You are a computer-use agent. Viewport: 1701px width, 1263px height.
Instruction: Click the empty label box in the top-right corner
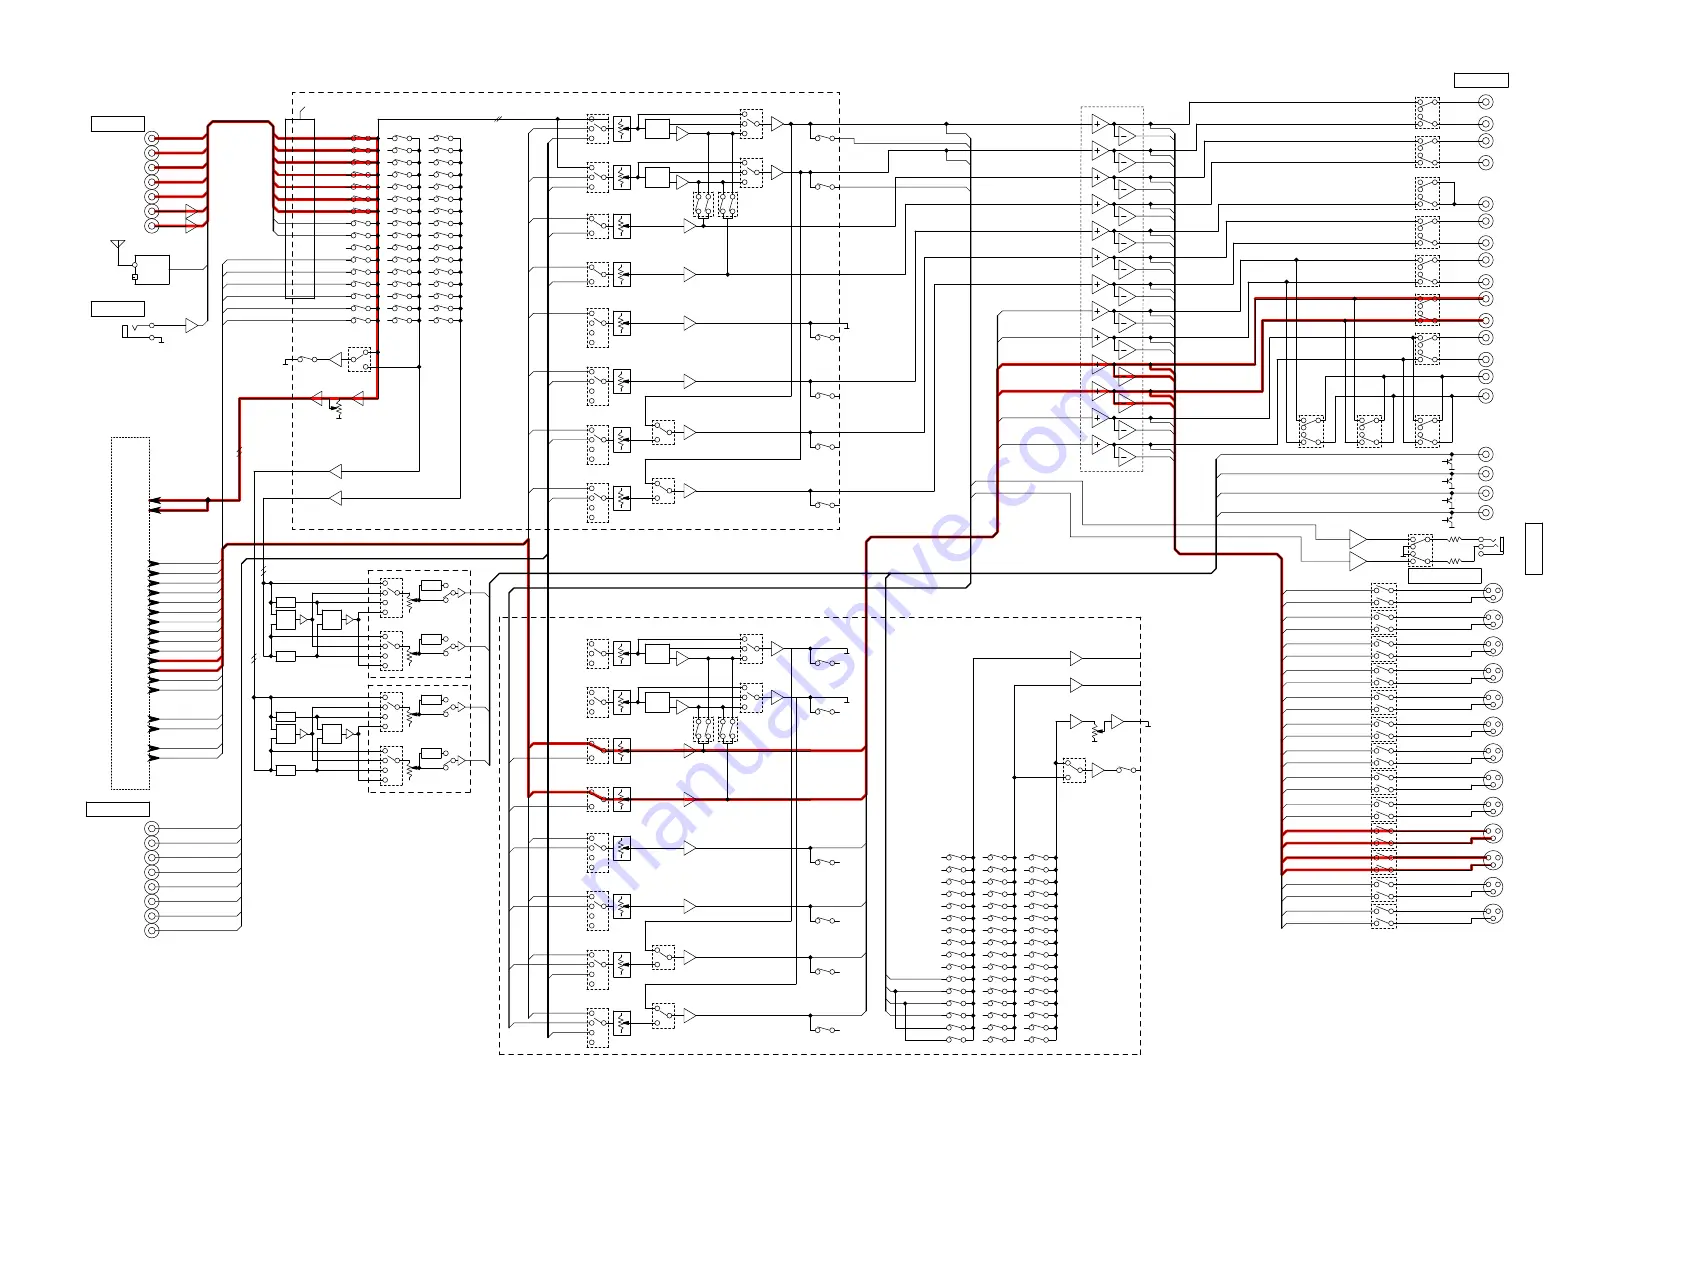[1481, 80]
